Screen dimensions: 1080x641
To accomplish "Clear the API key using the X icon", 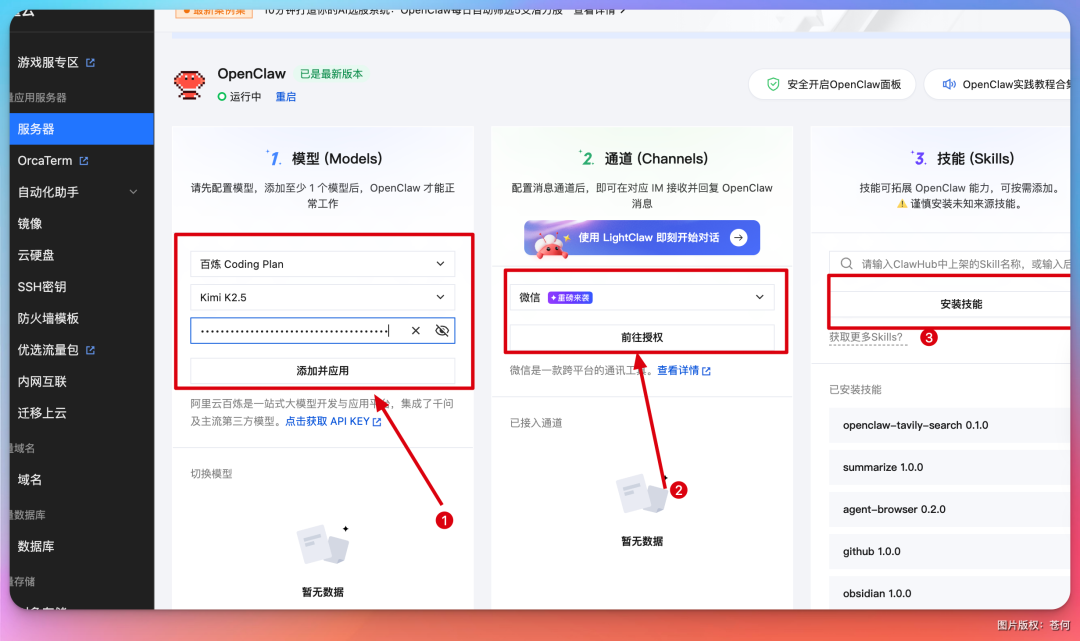I will point(415,331).
